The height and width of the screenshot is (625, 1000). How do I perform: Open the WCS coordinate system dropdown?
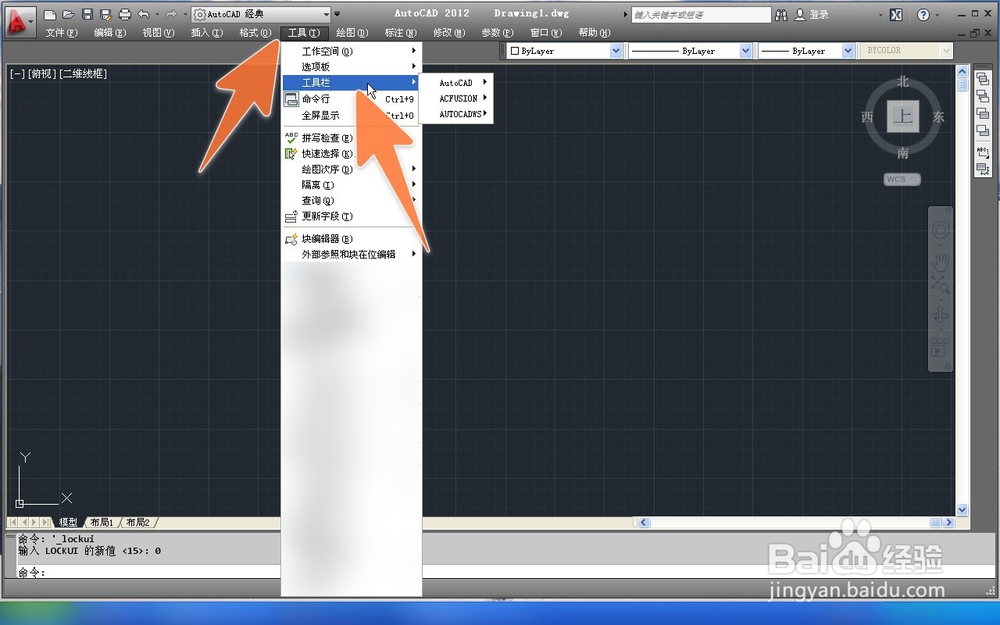click(x=902, y=179)
